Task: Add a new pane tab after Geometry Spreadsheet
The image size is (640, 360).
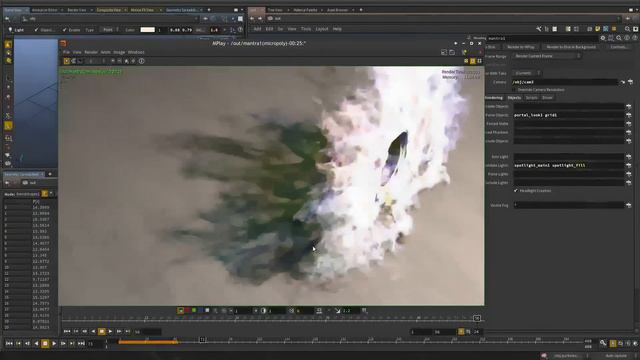Action: coord(209,10)
